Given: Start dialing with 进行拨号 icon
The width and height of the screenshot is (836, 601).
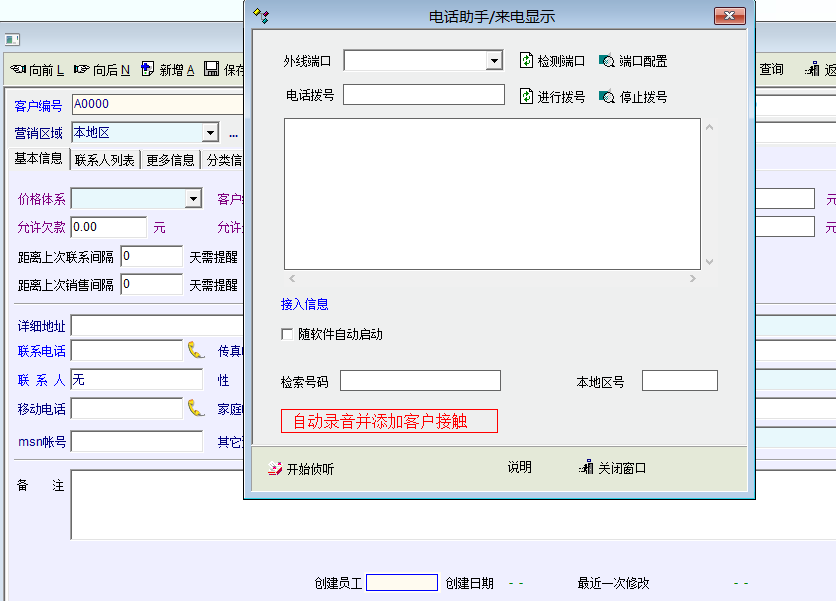Looking at the screenshot, I should 527,96.
